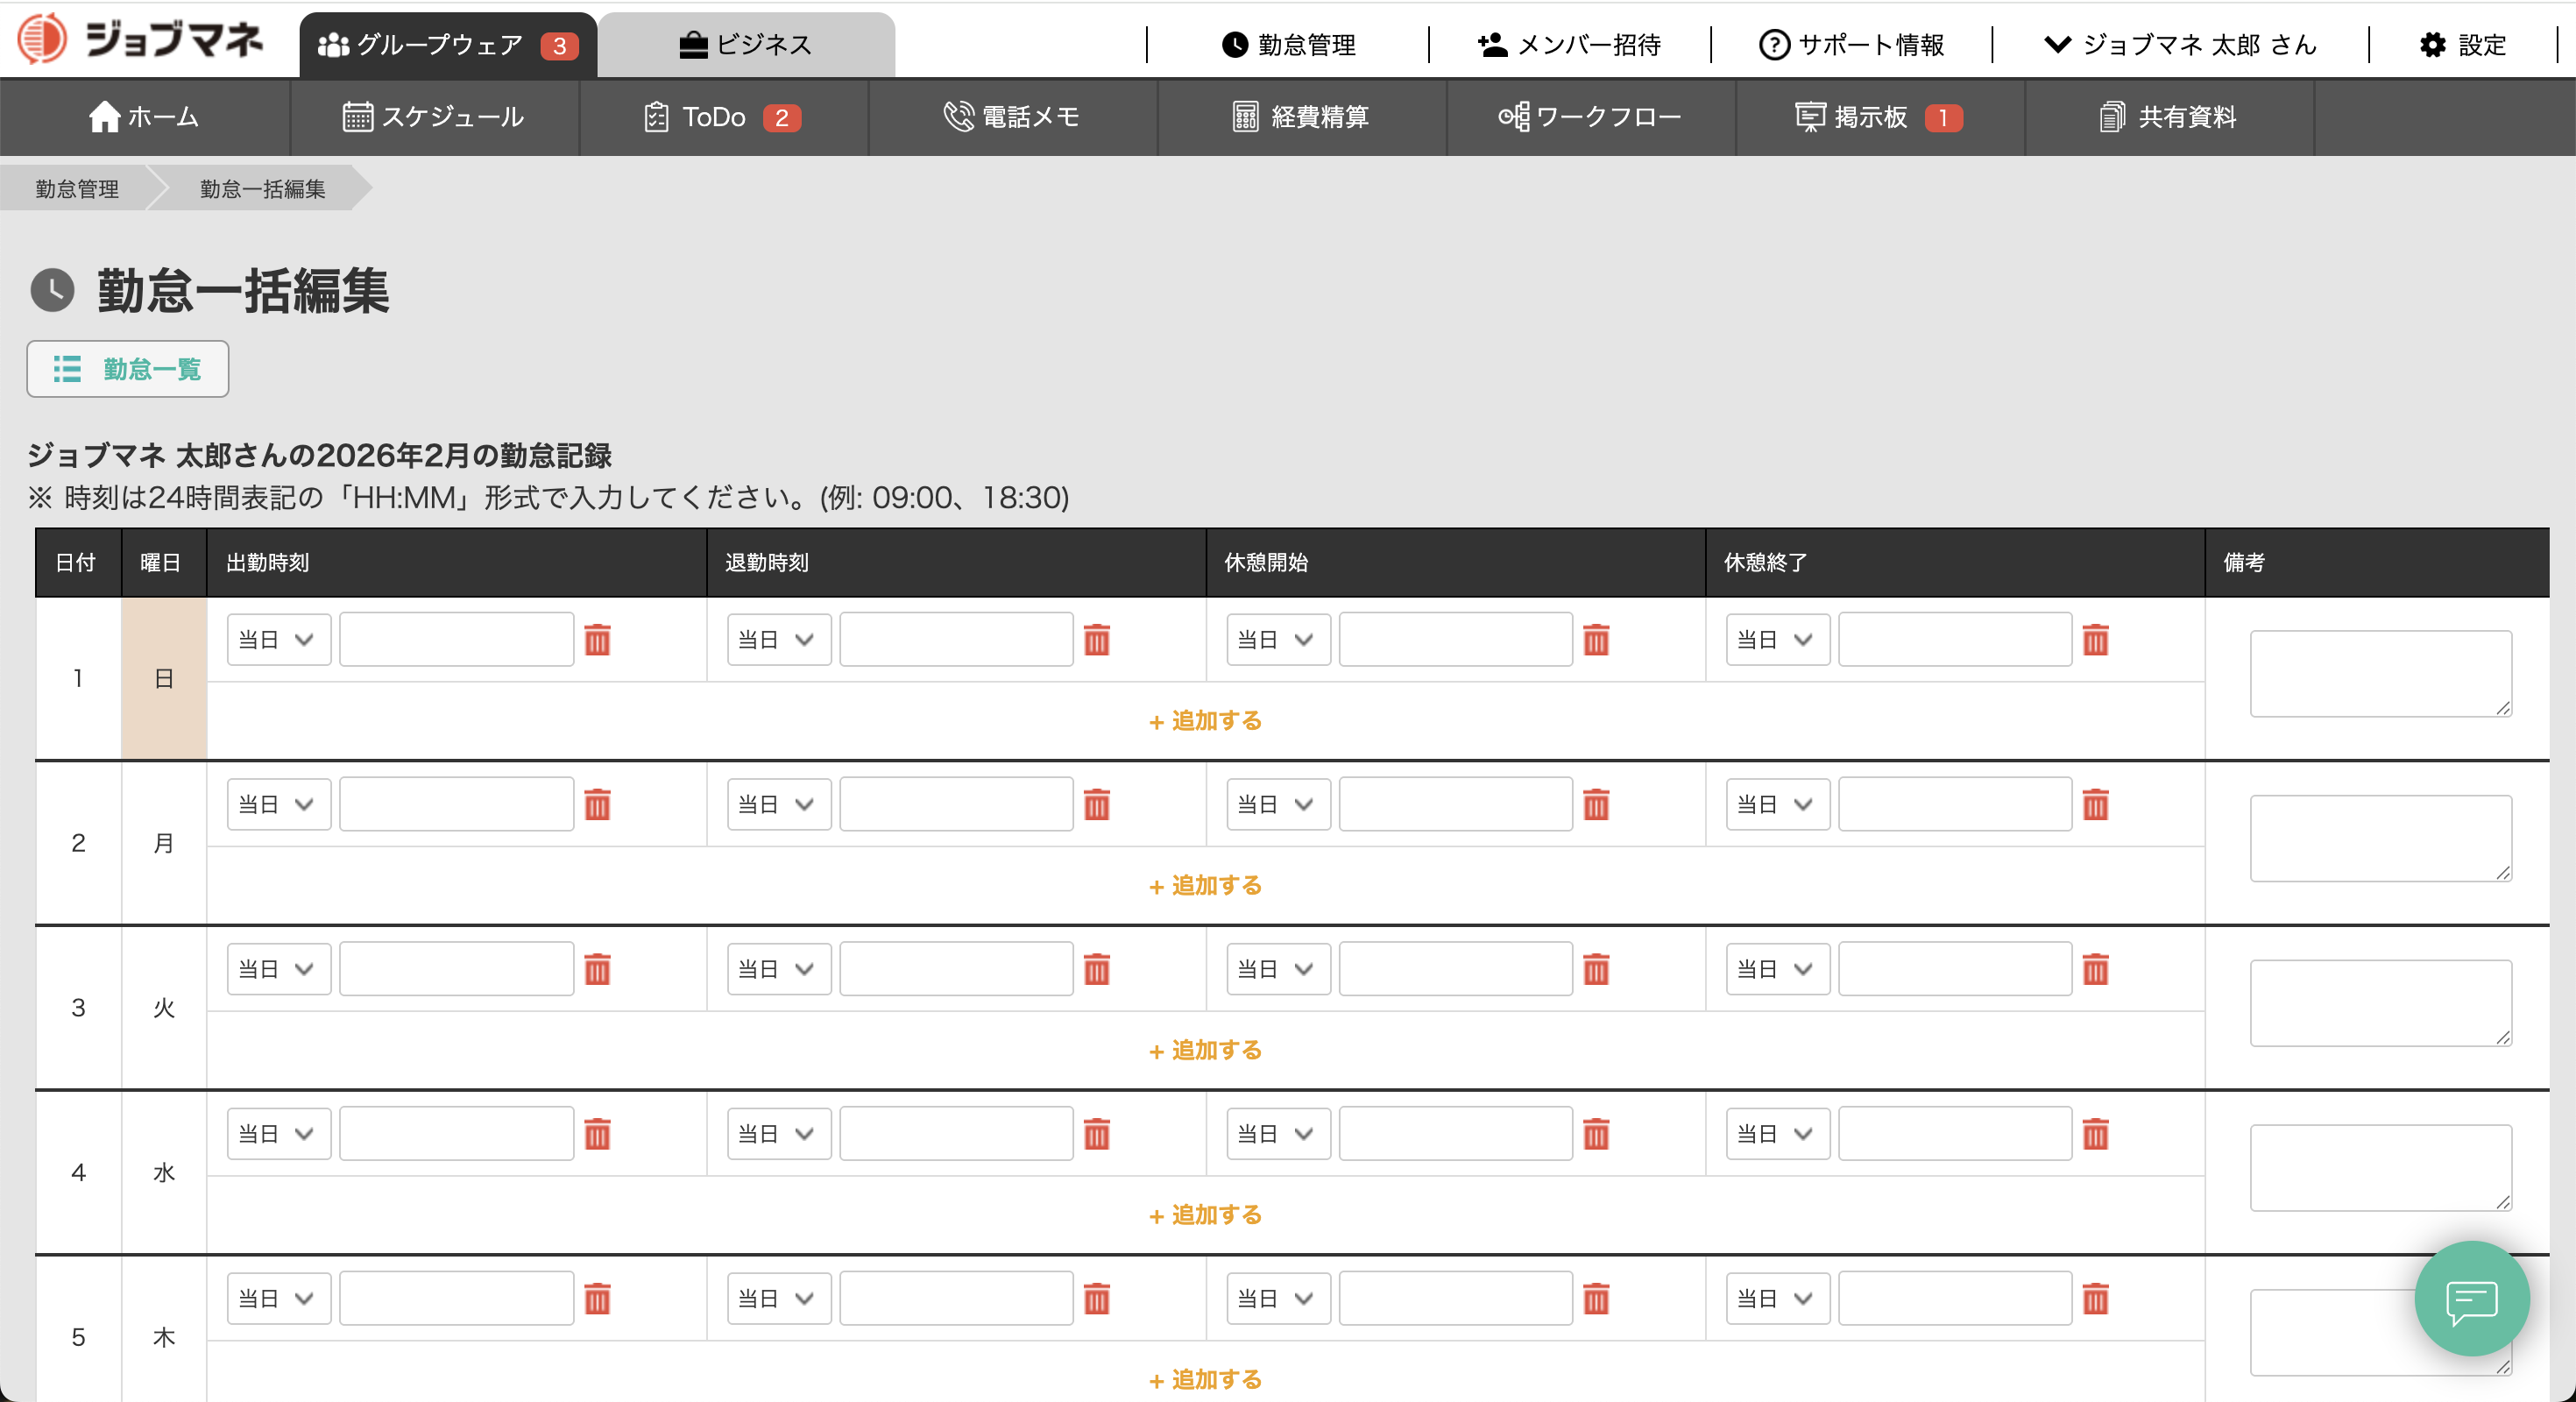2576x1402 pixels.
Task: Click the ジョブマネ logo
Action: click(x=140, y=40)
